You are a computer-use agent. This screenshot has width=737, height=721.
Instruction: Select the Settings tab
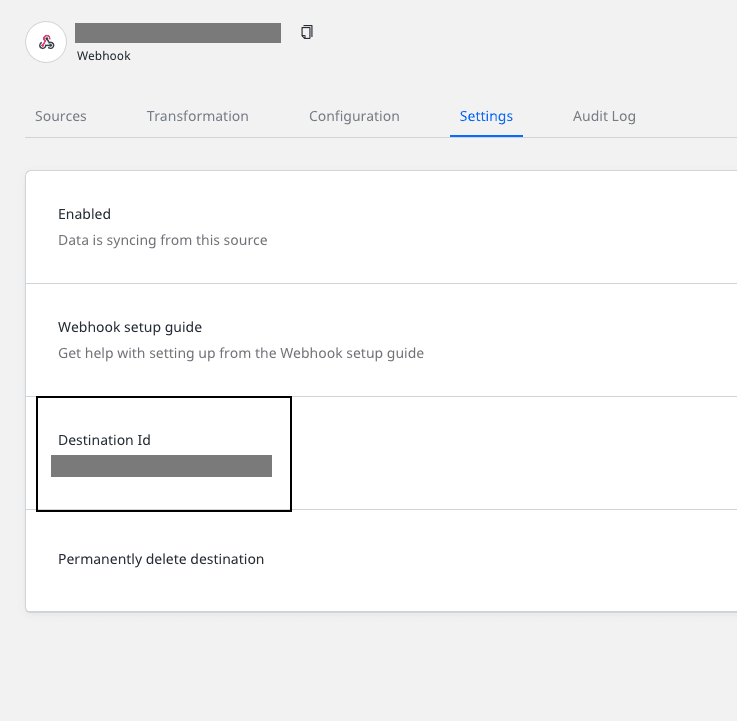pos(486,116)
